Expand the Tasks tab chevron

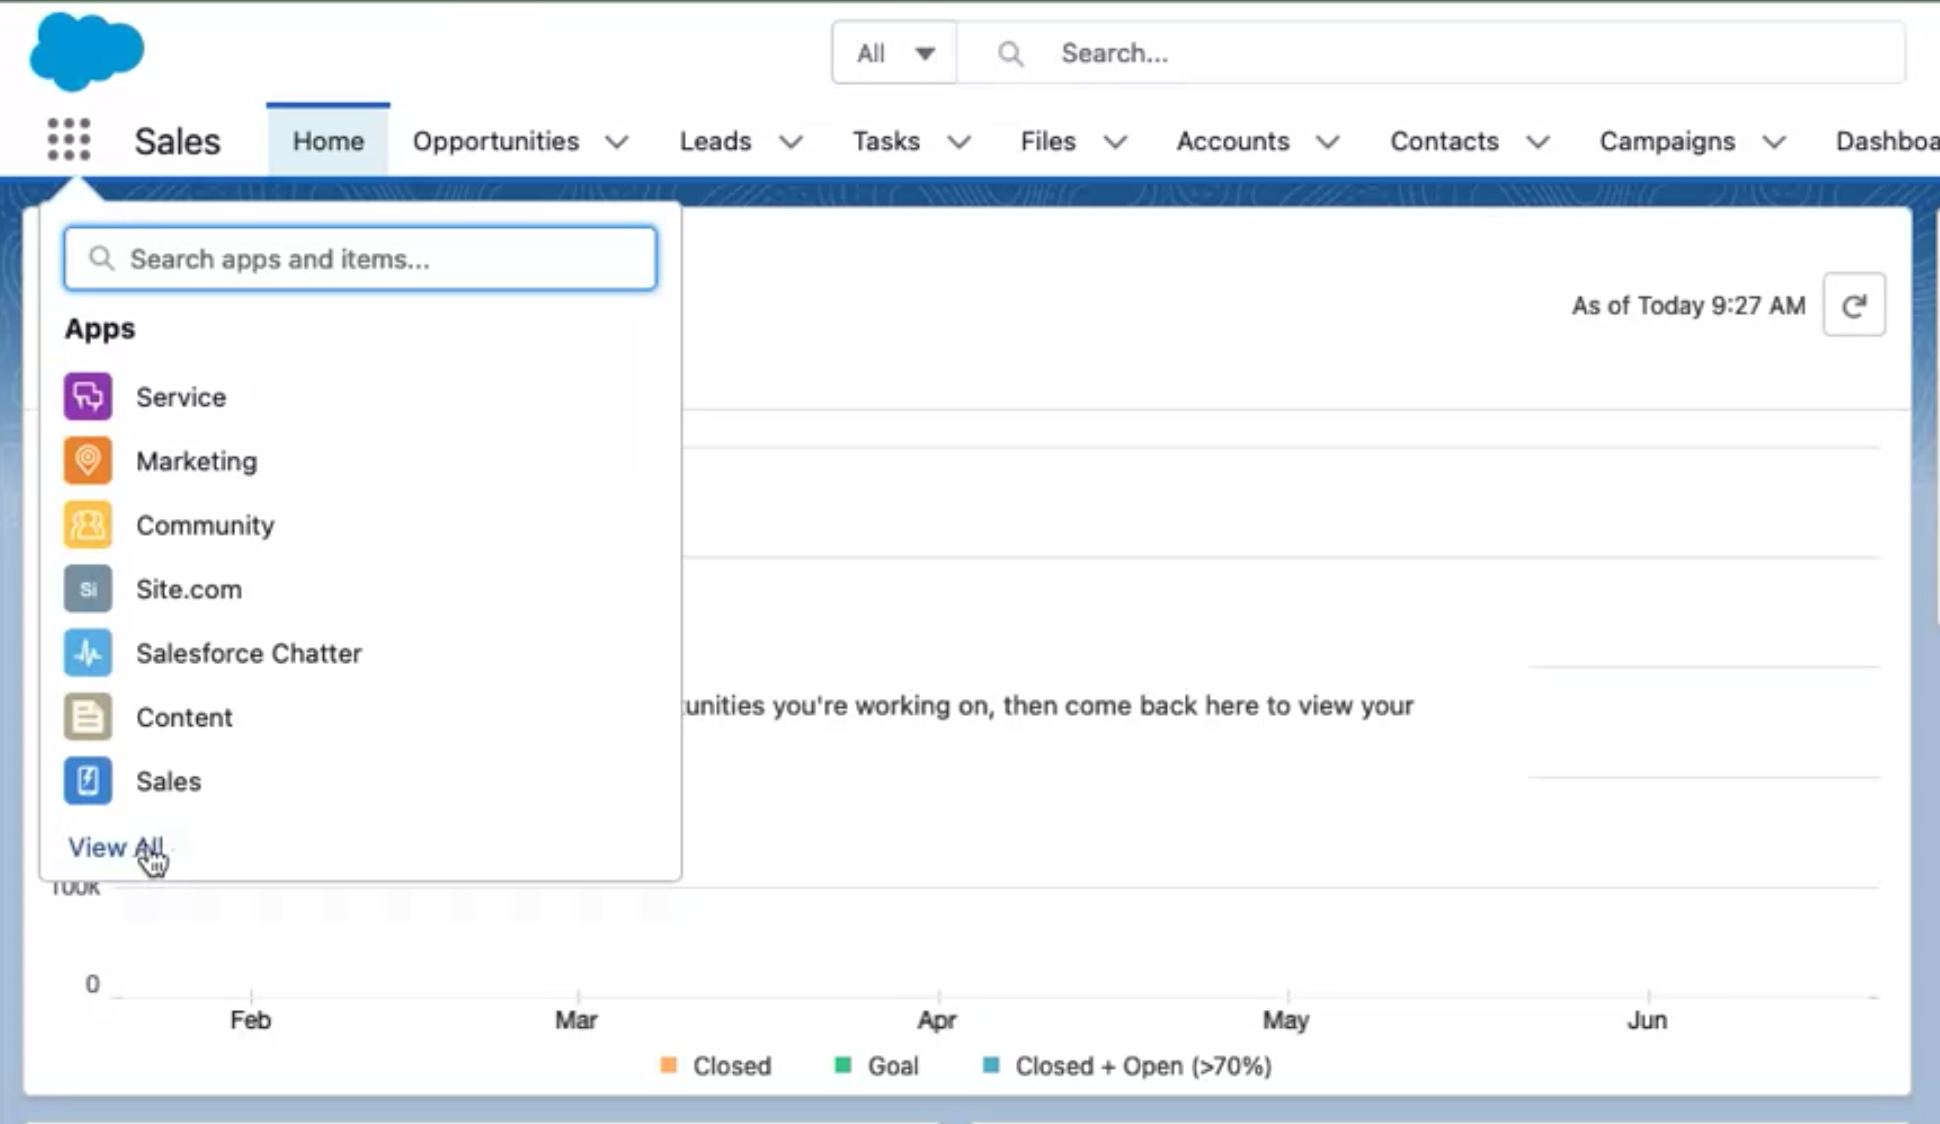point(959,142)
